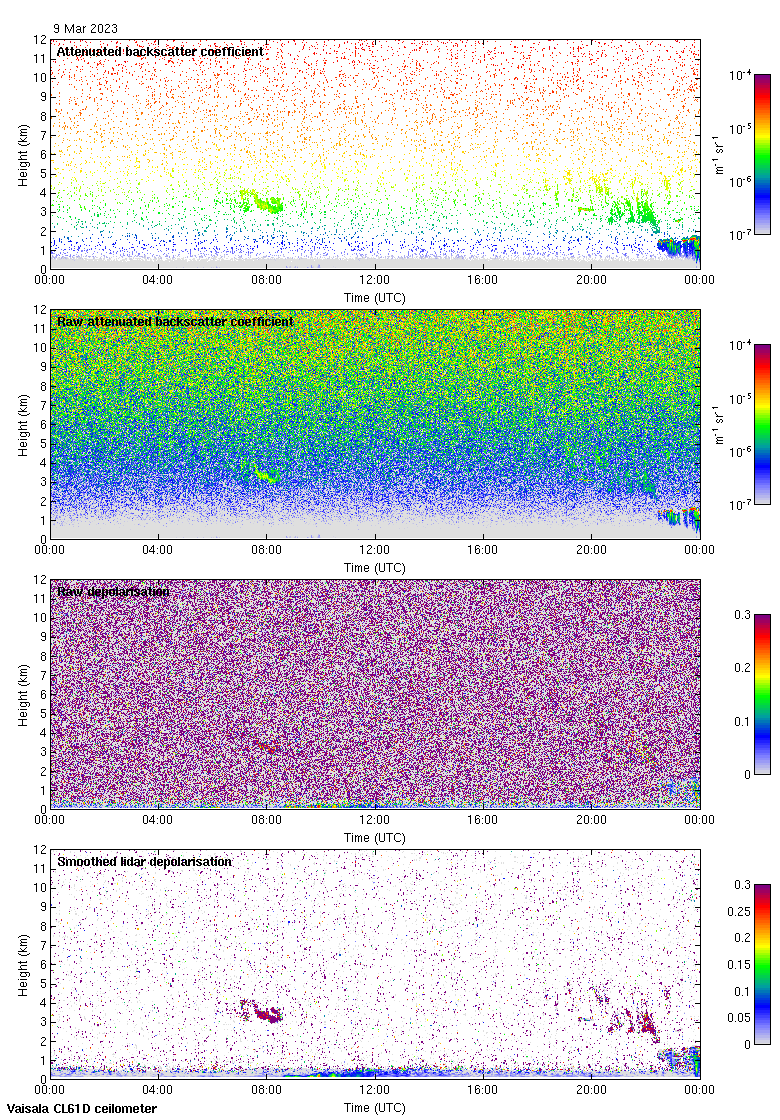Click the 10⁻⁵ label on the second colorbar
Viewport: 780px width, 1120px height.
[739, 399]
